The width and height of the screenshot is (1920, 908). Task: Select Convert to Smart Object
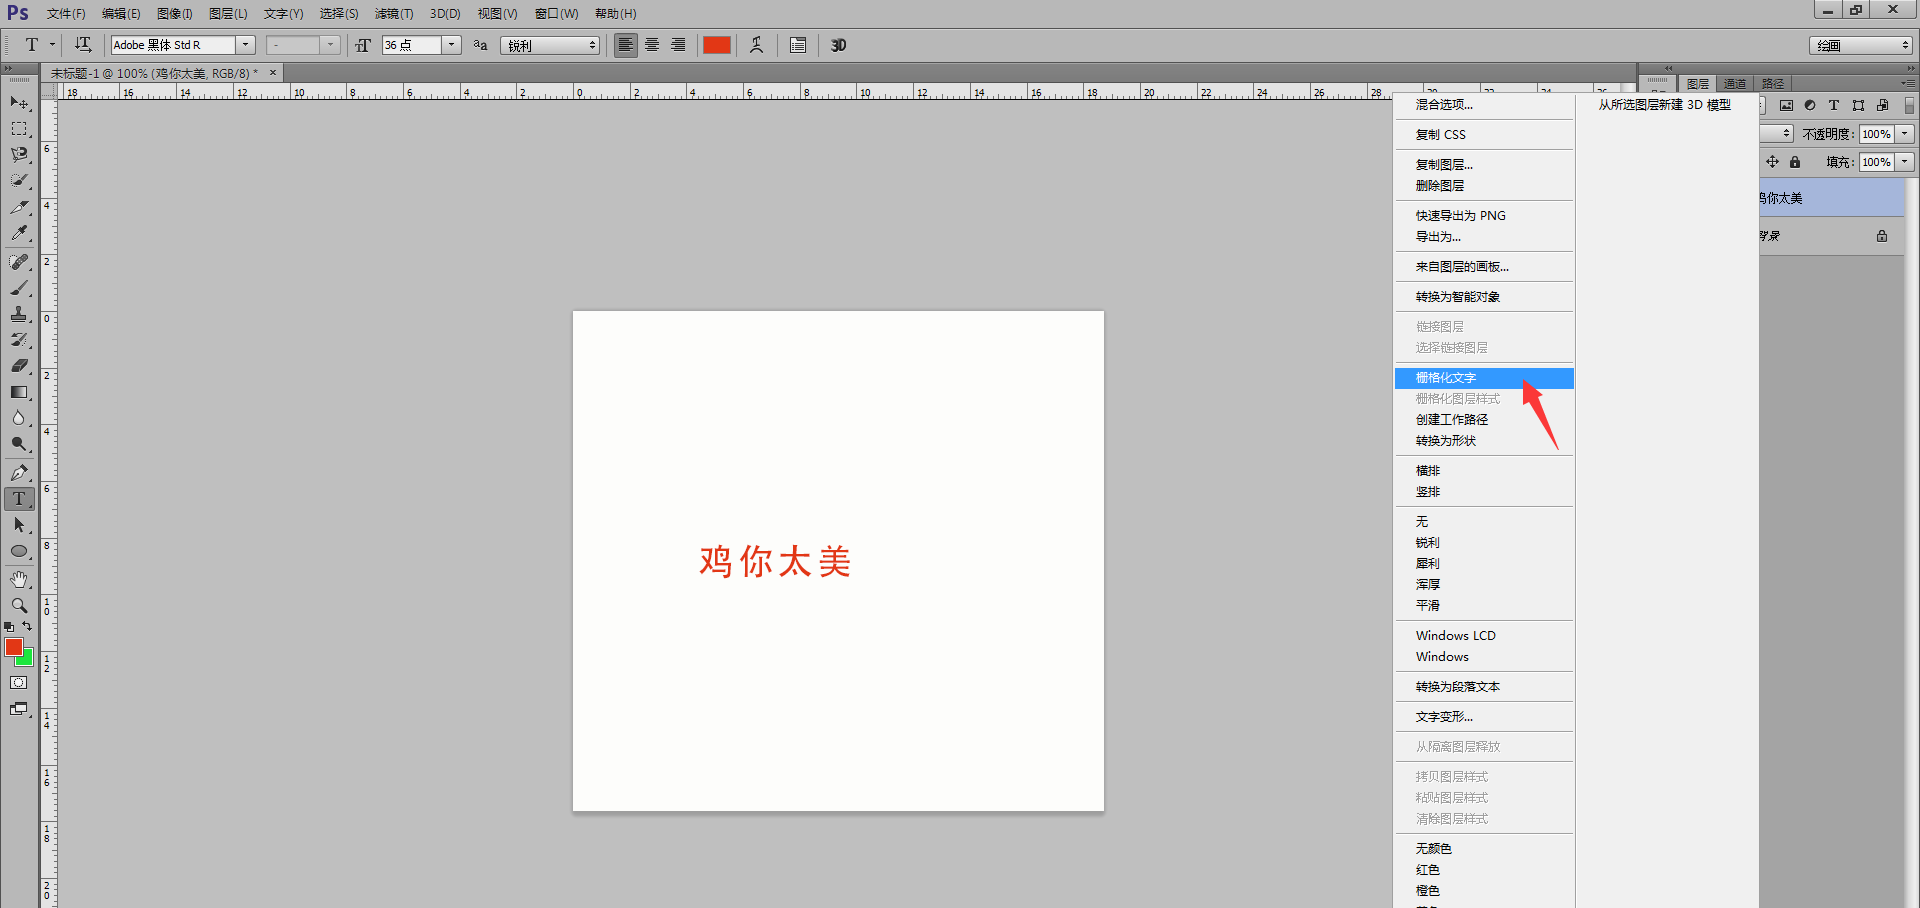coord(1484,297)
